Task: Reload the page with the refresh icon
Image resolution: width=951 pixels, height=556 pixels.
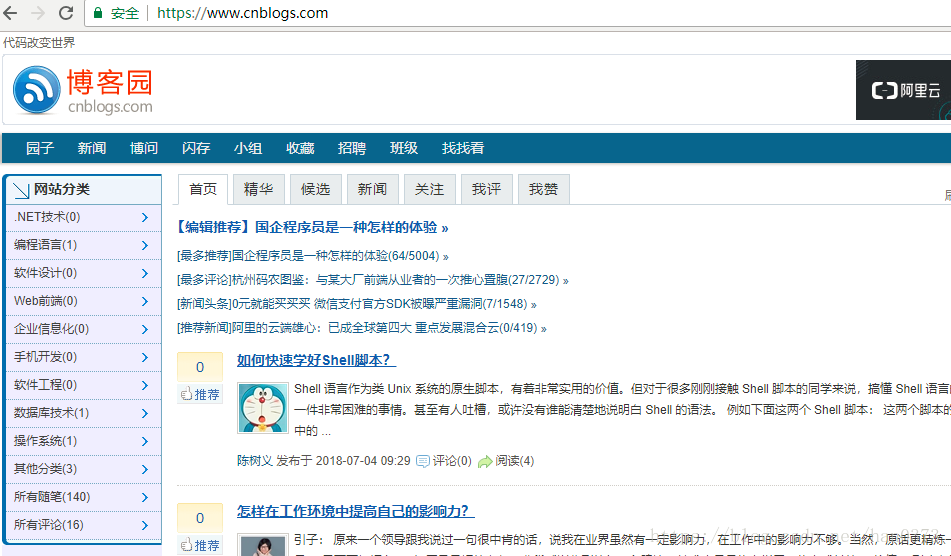Action: pos(66,13)
